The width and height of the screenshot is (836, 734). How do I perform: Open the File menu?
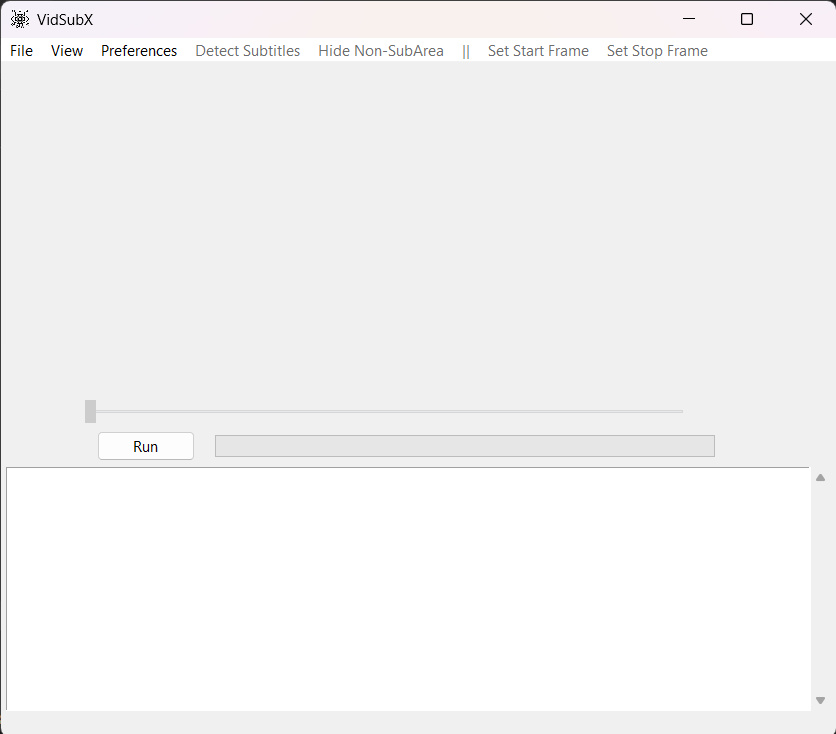pos(21,51)
